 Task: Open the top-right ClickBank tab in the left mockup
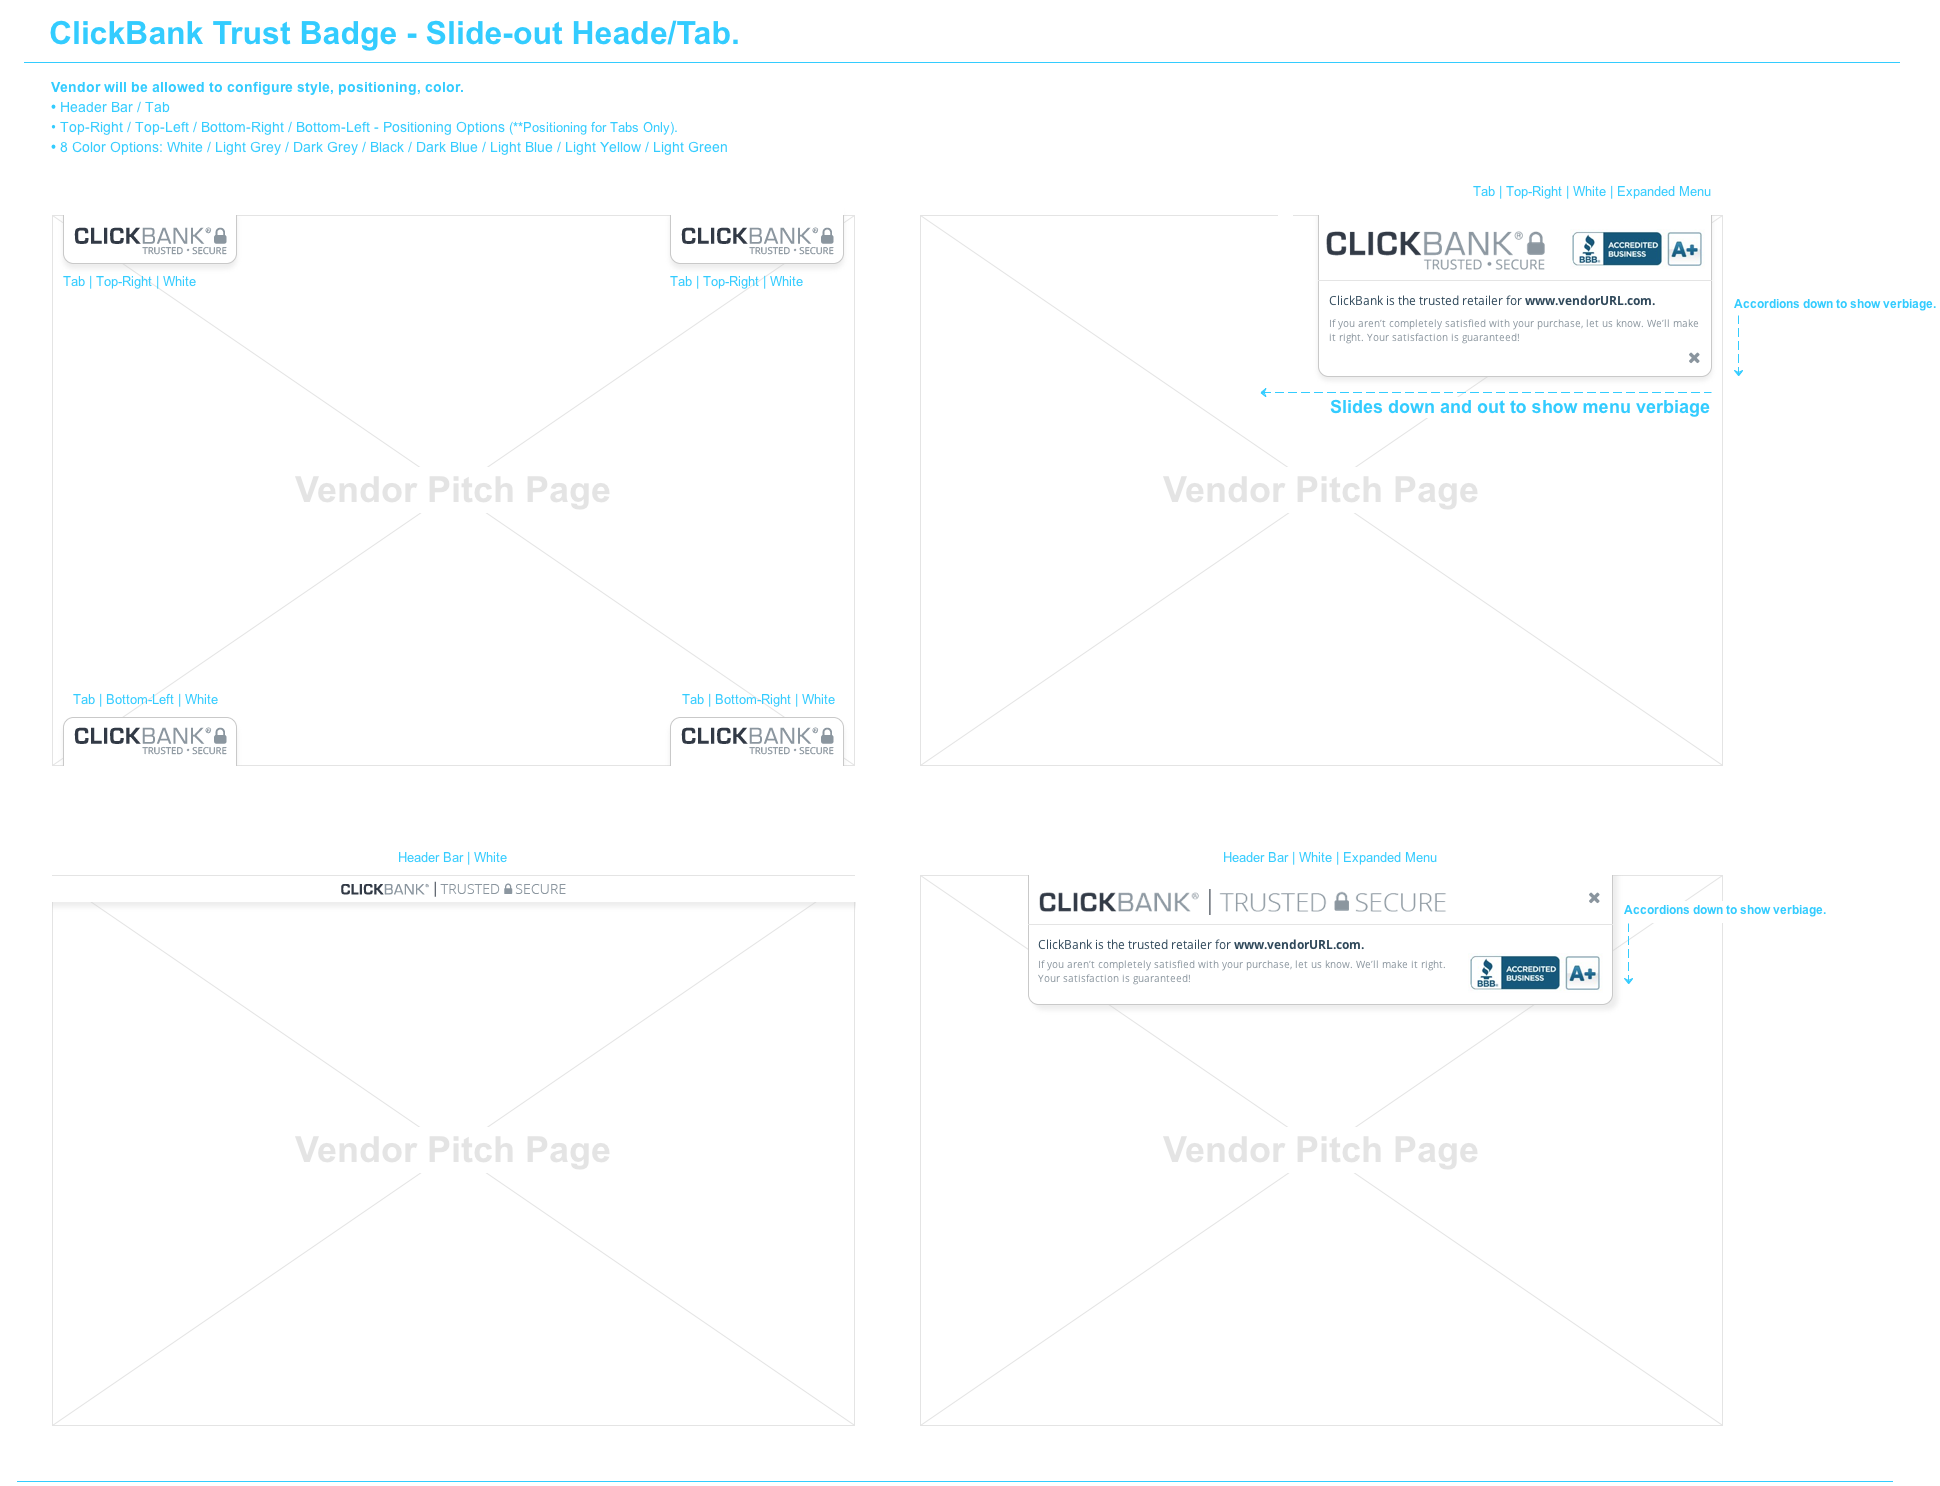757,239
